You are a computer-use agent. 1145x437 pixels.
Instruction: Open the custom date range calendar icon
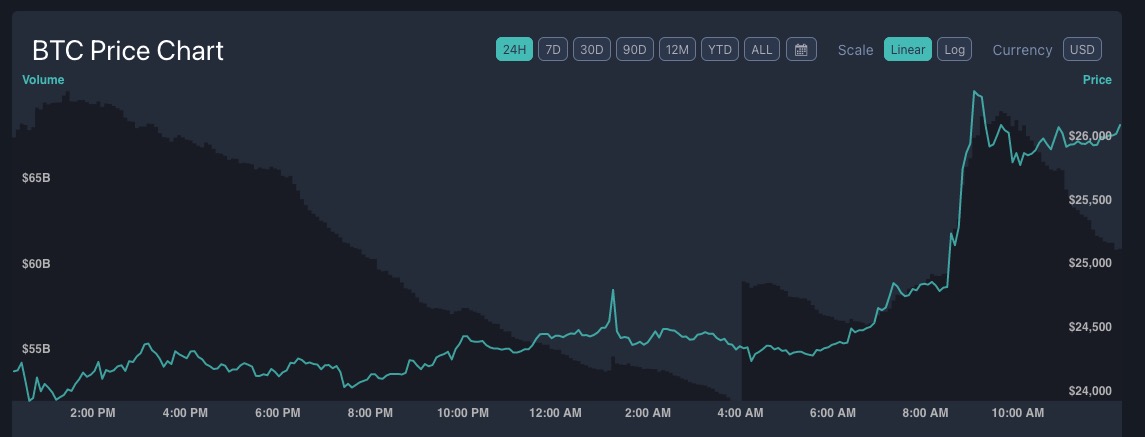(801, 49)
